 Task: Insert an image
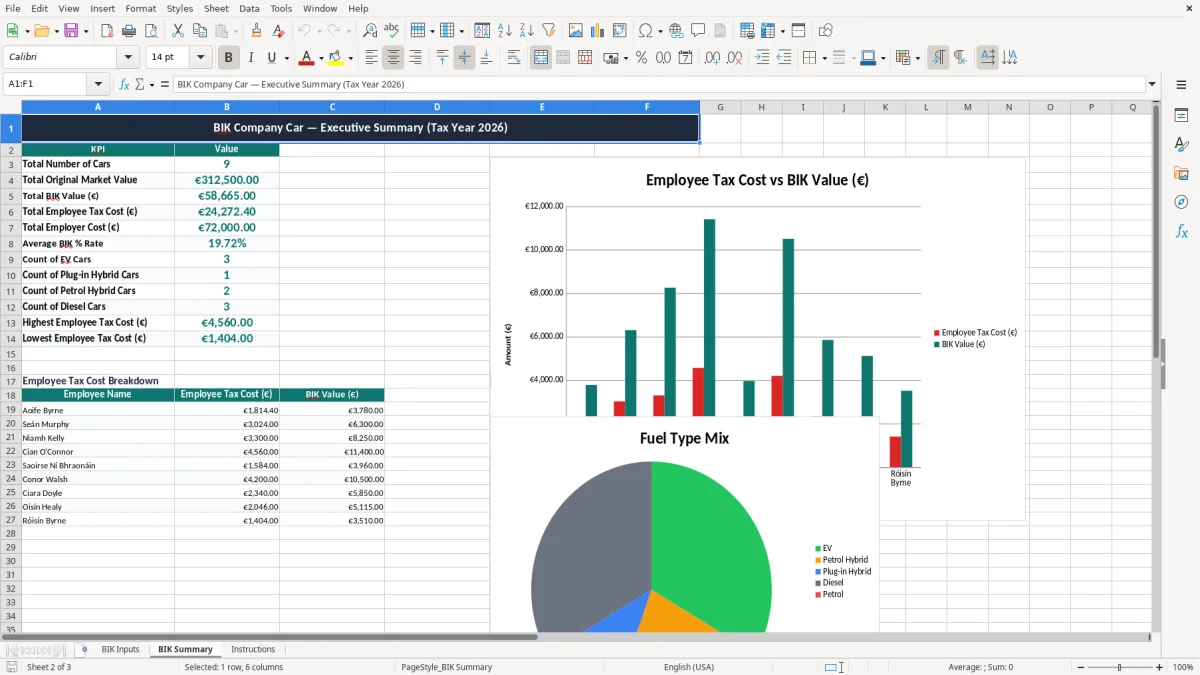[x=576, y=31]
